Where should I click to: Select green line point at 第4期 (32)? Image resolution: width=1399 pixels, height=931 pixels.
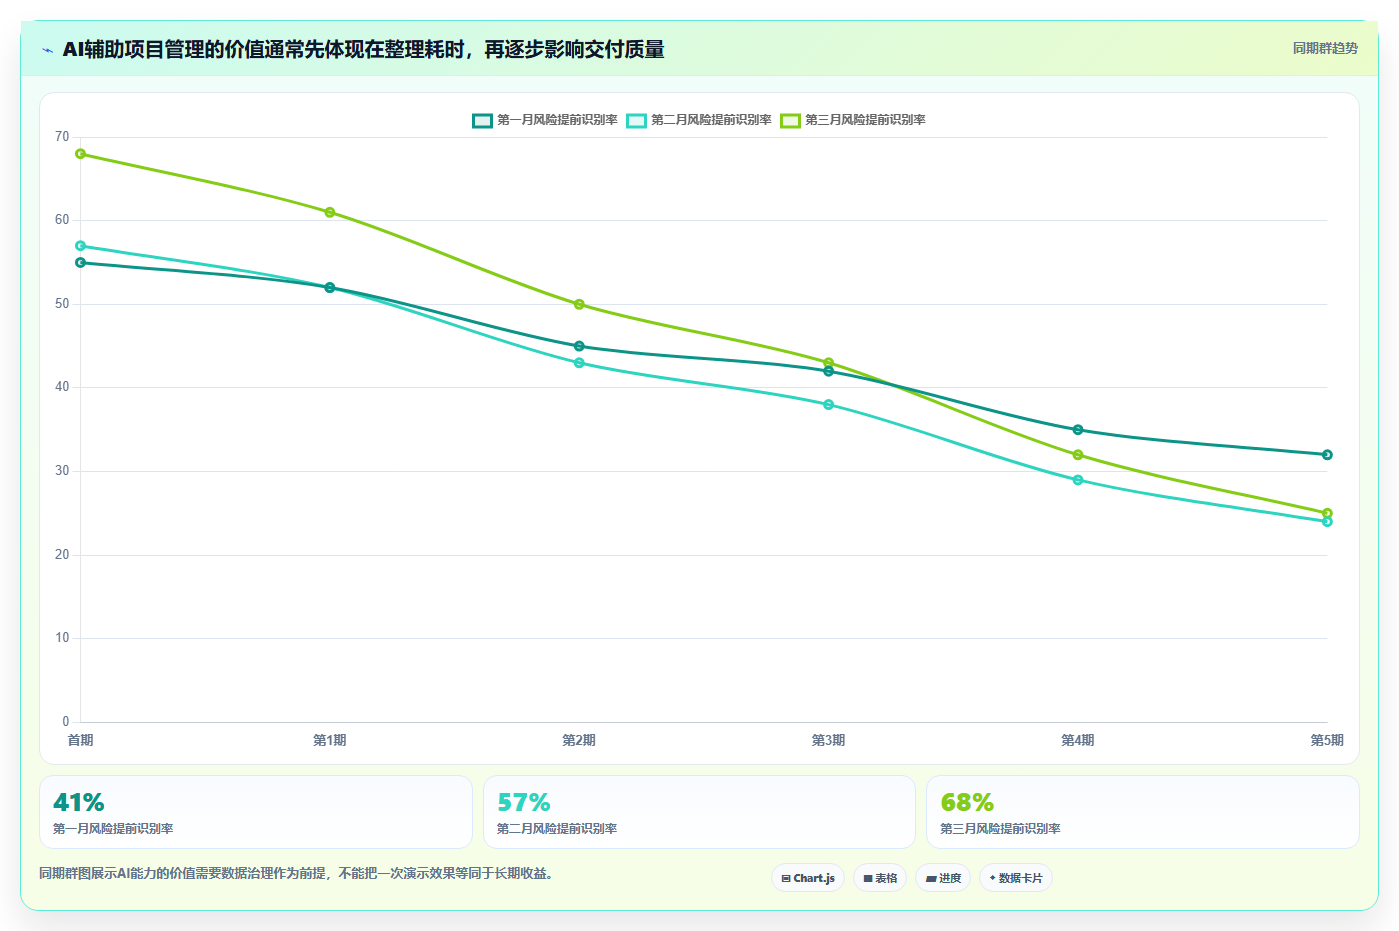click(x=1078, y=455)
